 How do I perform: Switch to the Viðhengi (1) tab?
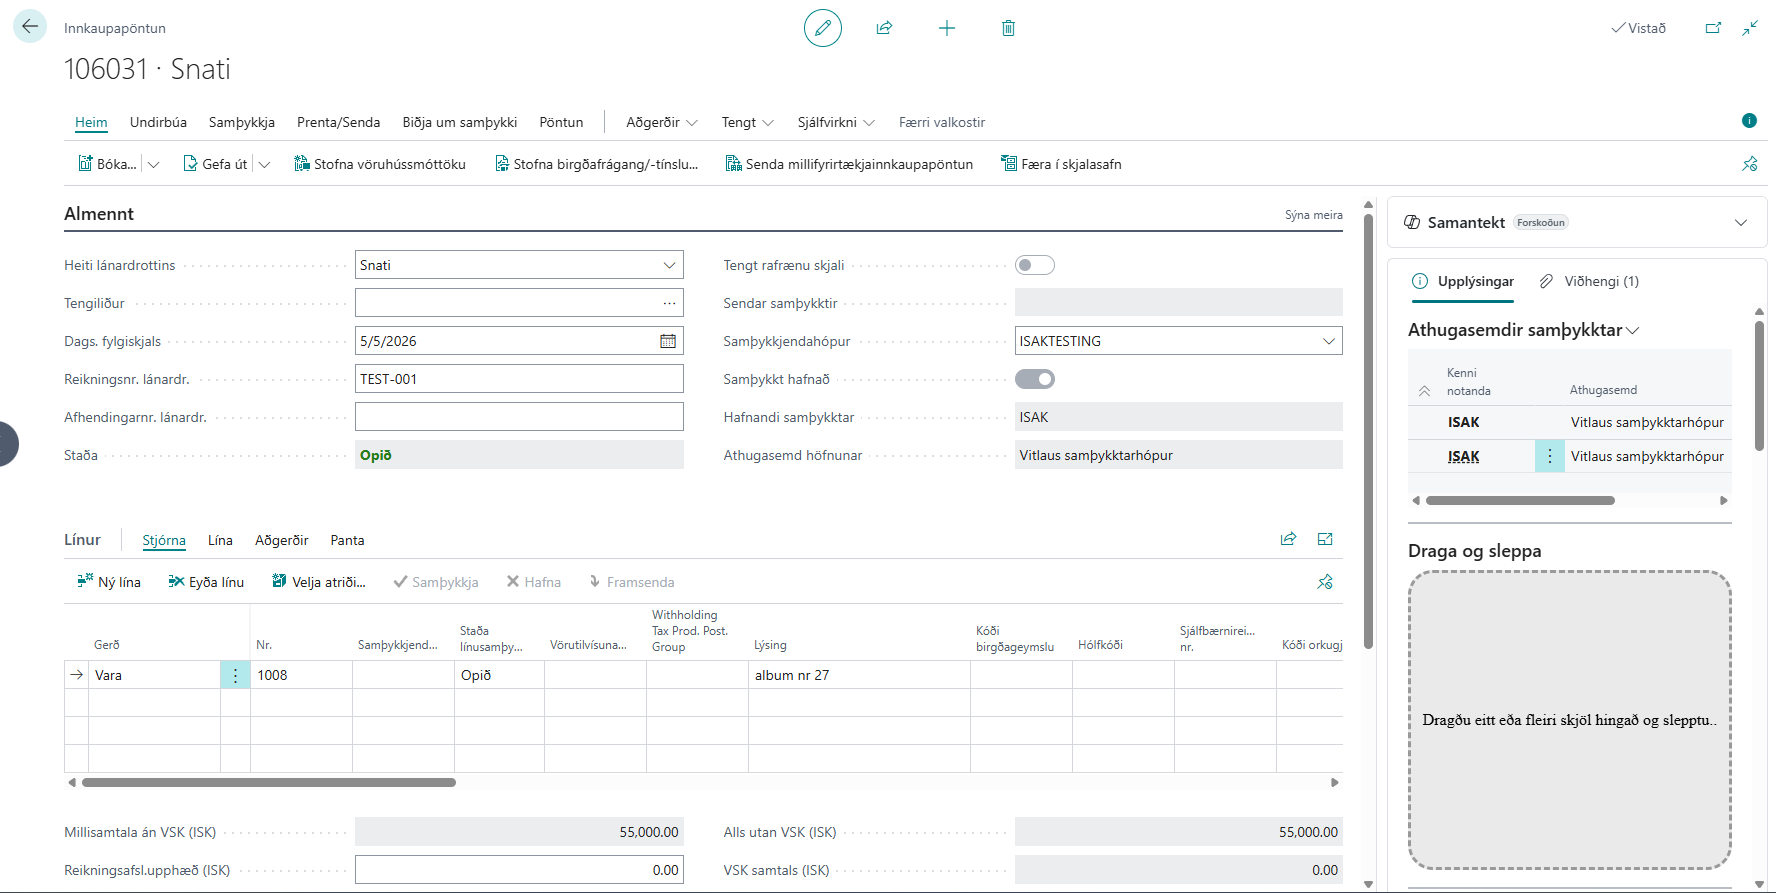click(x=1590, y=281)
